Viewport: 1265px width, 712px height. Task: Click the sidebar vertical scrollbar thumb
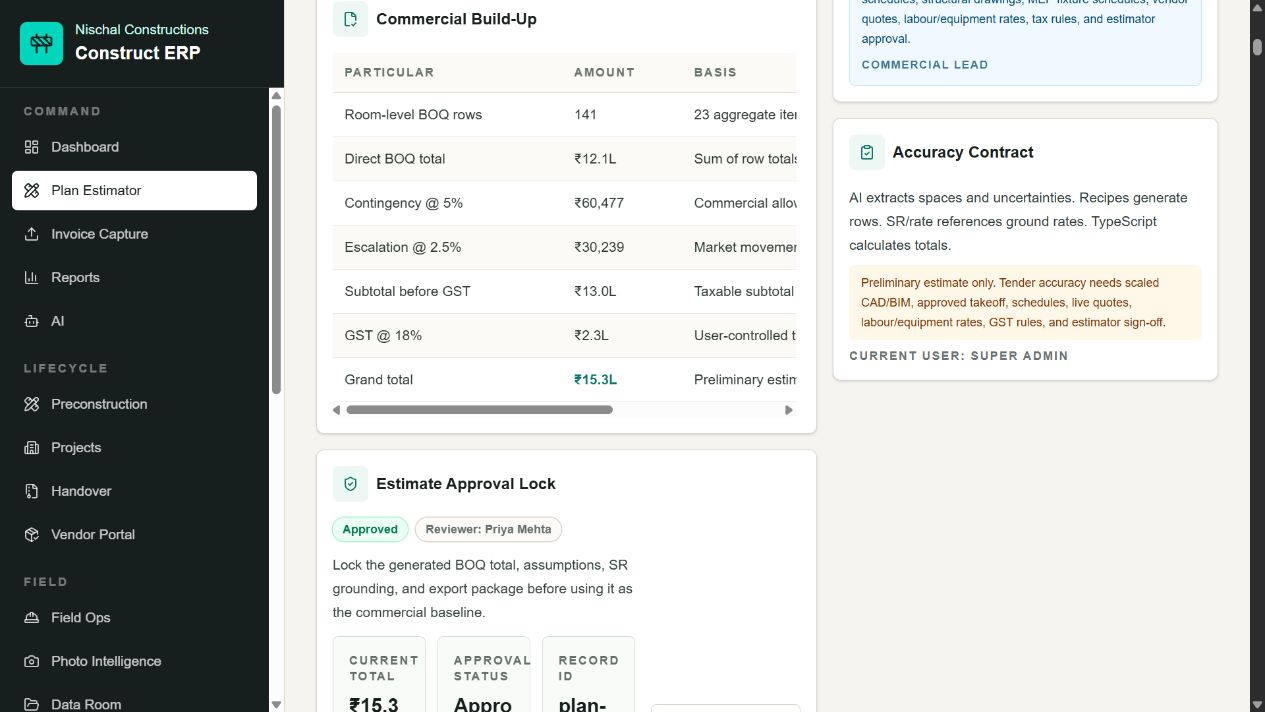pos(277,249)
